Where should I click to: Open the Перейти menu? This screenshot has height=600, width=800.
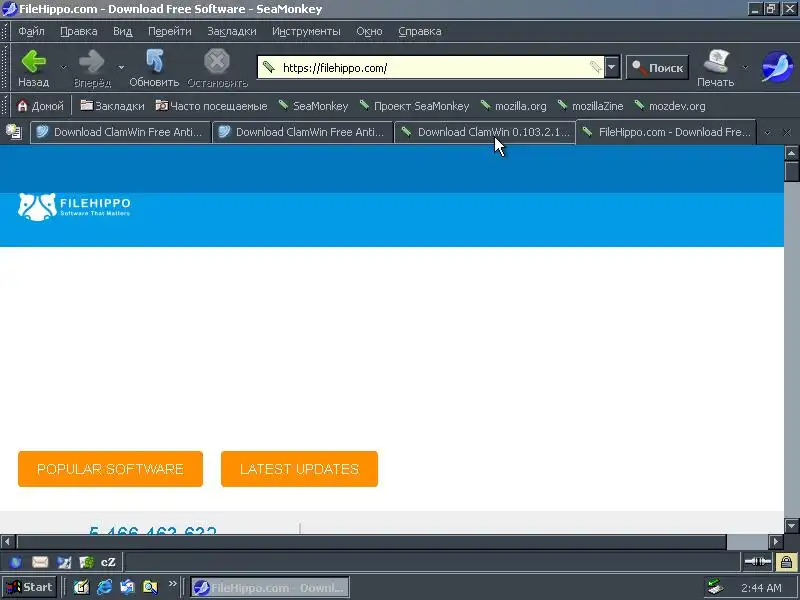[169, 31]
